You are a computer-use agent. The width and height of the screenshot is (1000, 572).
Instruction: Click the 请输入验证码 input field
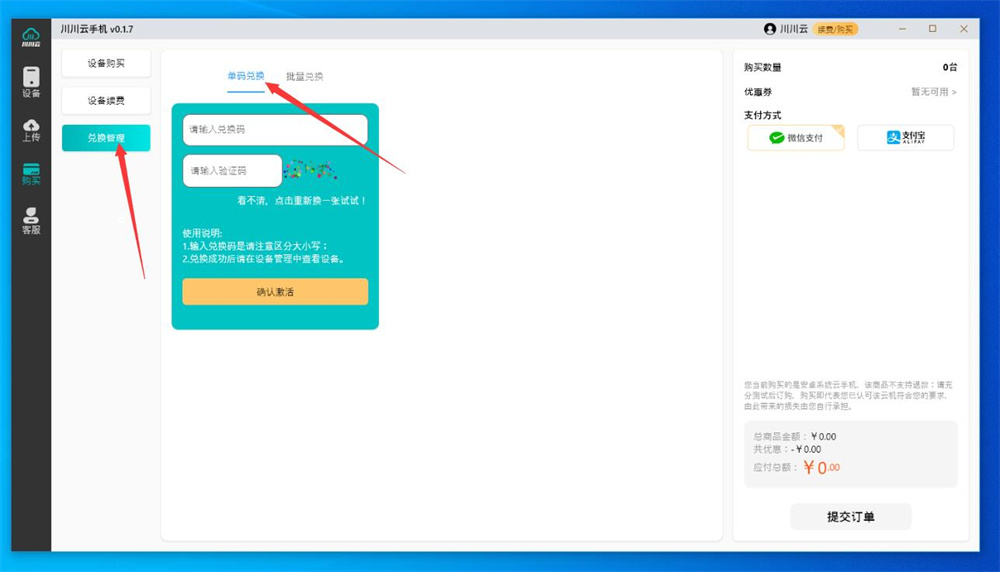[x=232, y=171]
